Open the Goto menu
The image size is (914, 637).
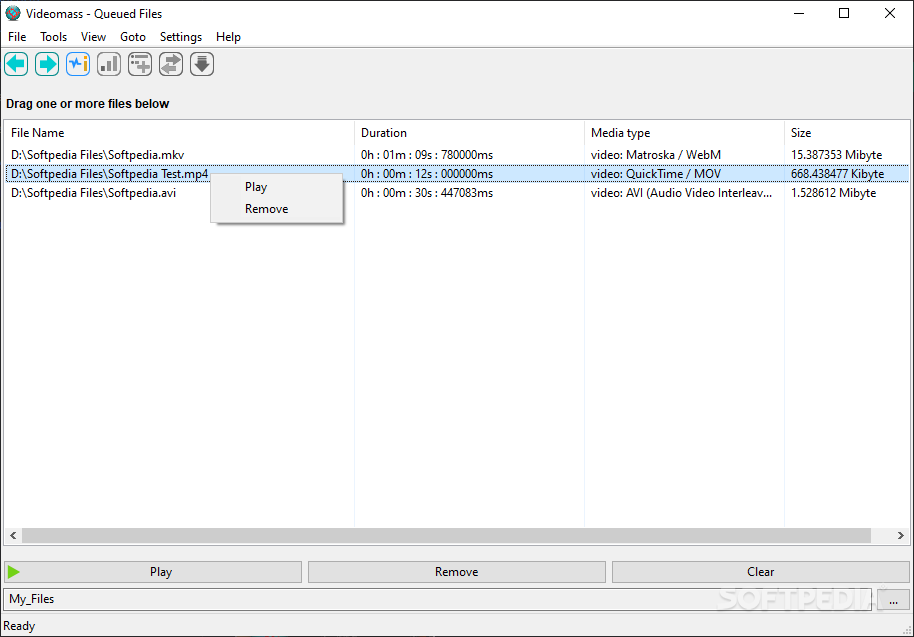coord(133,37)
